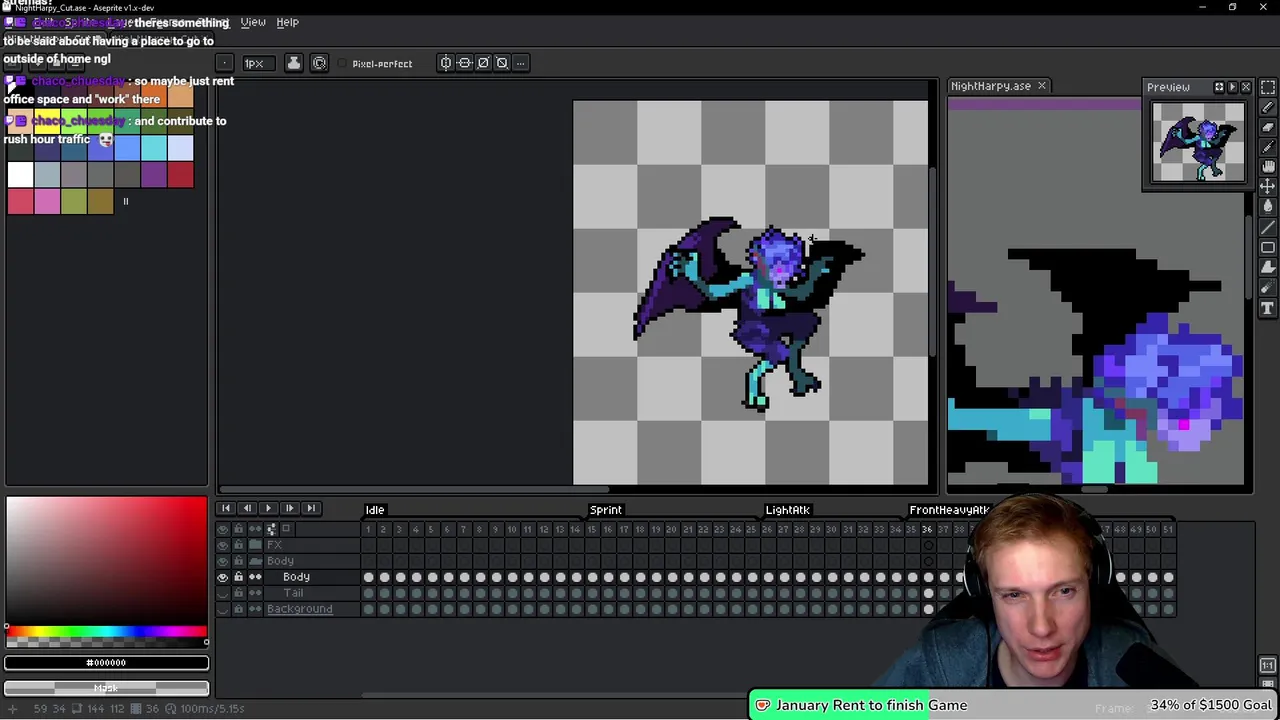Center the Preview window view
This screenshot has height=720, width=1280.
click(1219, 87)
